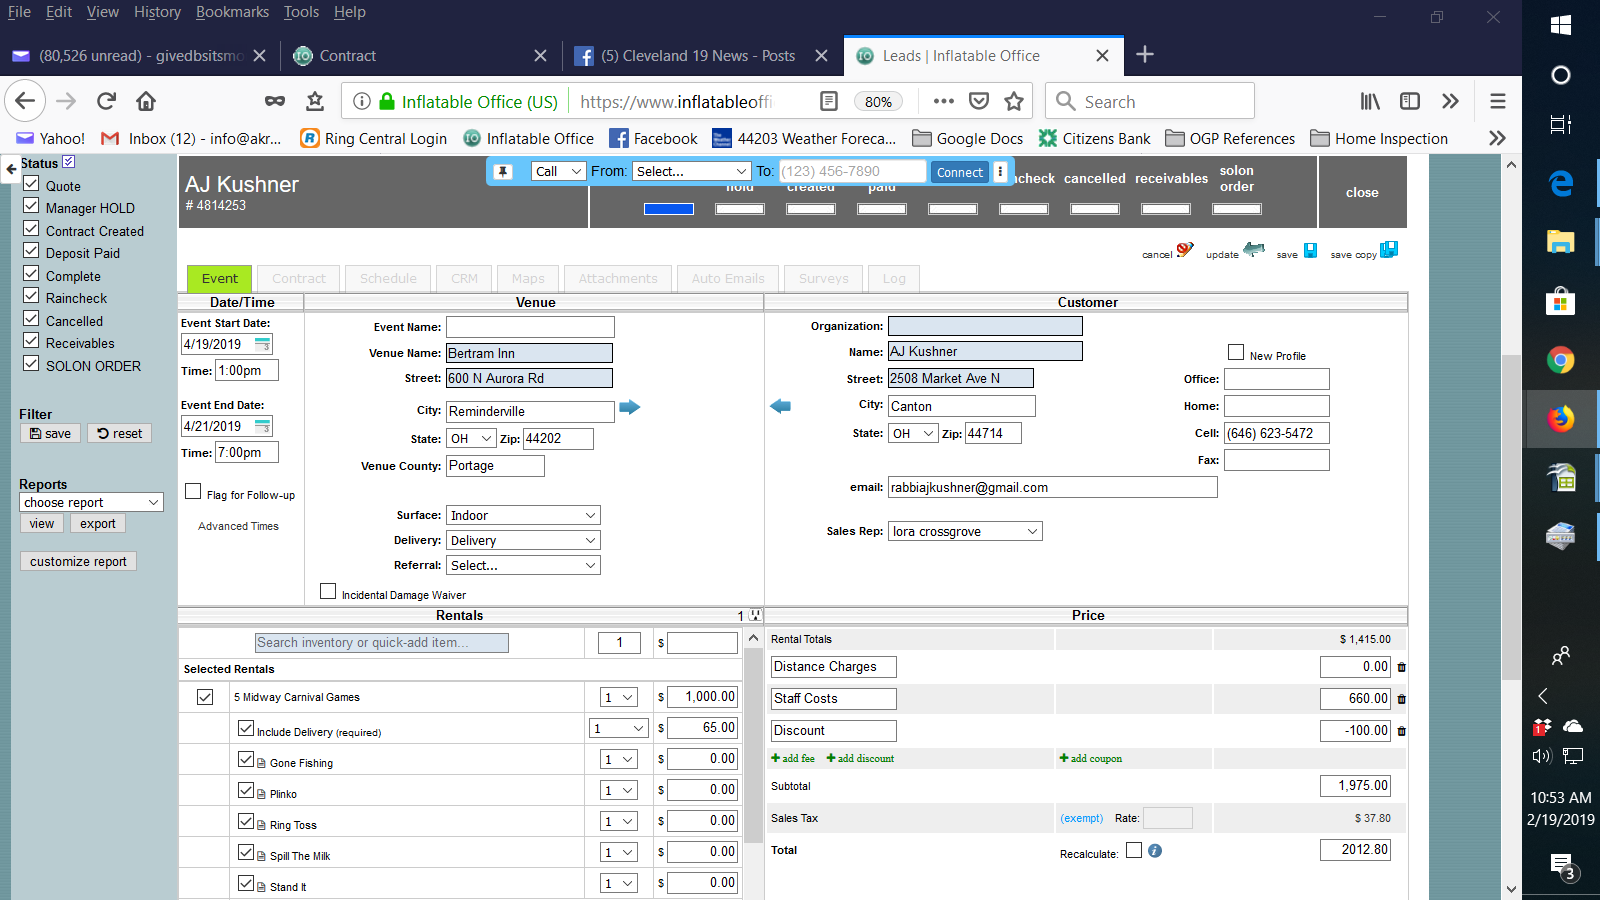Image resolution: width=1600 pixels, height=900 pixels.
Task: Click the pin icon in call bar
Action: coord(504,172)
